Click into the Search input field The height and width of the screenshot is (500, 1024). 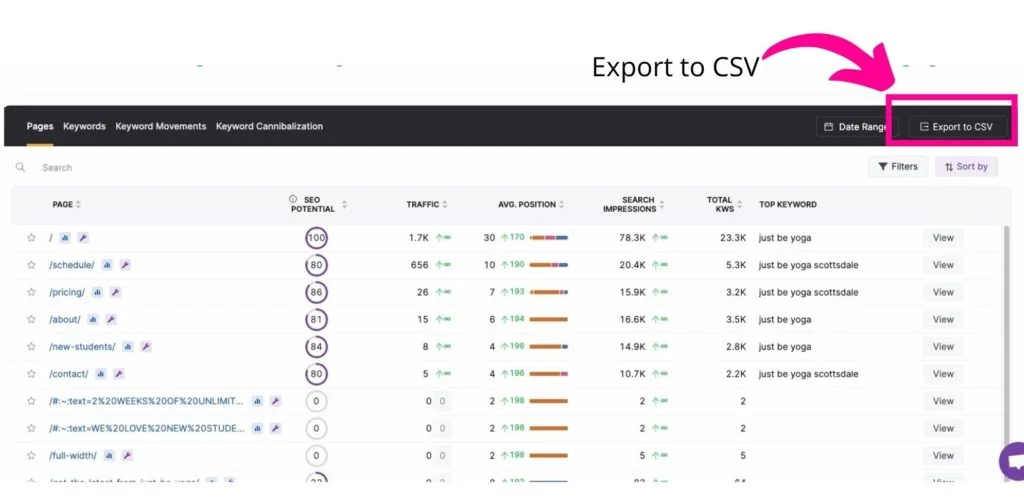[x=200, y=168]
